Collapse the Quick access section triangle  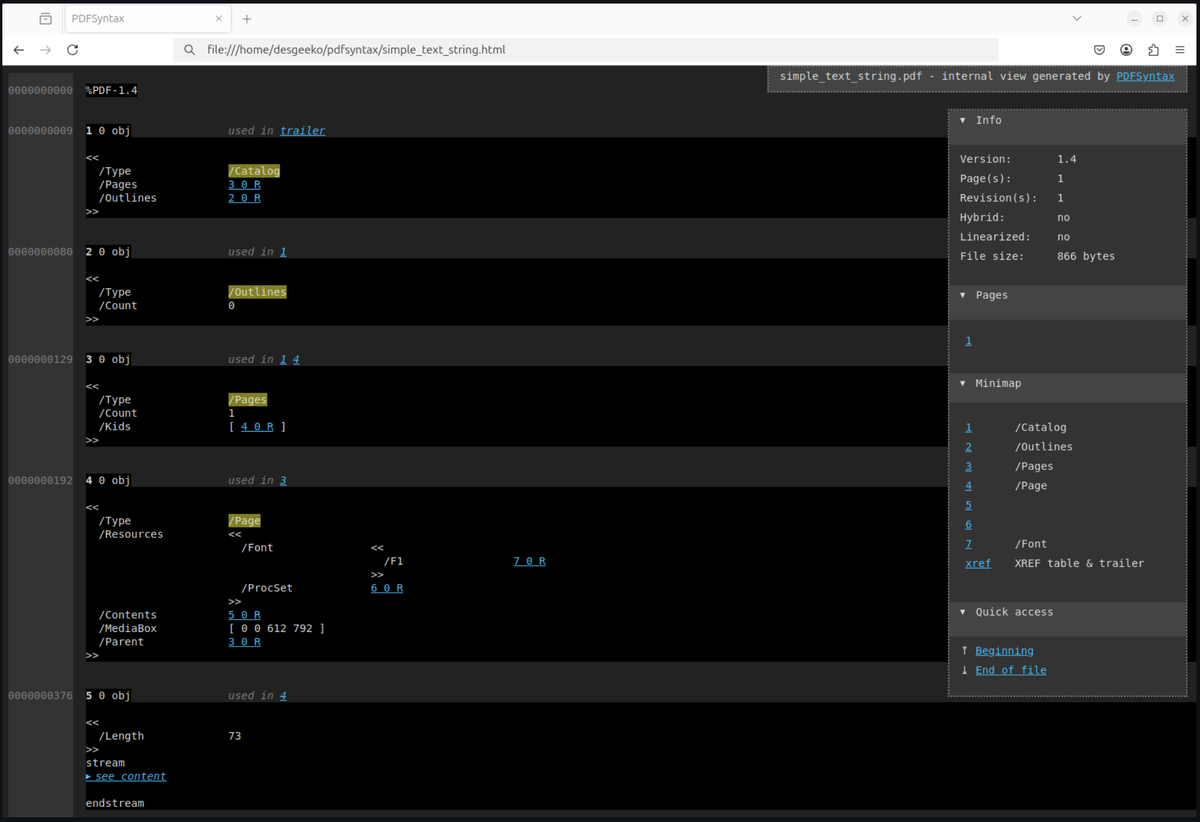[963, 612]
